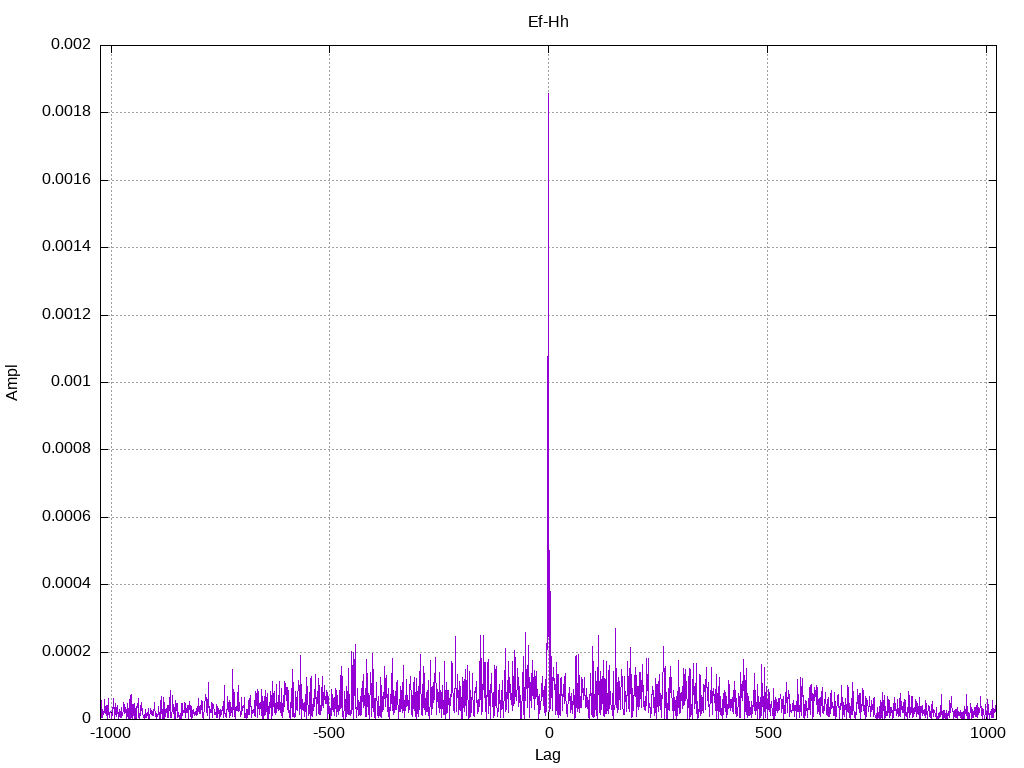Click the 0.0006 y-axis tick label

[x=66, y=517]
